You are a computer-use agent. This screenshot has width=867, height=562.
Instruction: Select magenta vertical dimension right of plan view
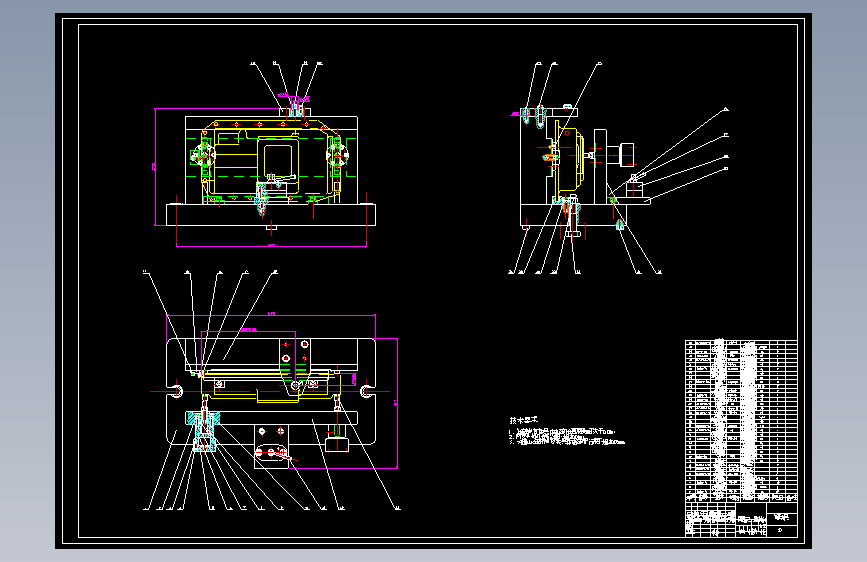tap(396, 403)
